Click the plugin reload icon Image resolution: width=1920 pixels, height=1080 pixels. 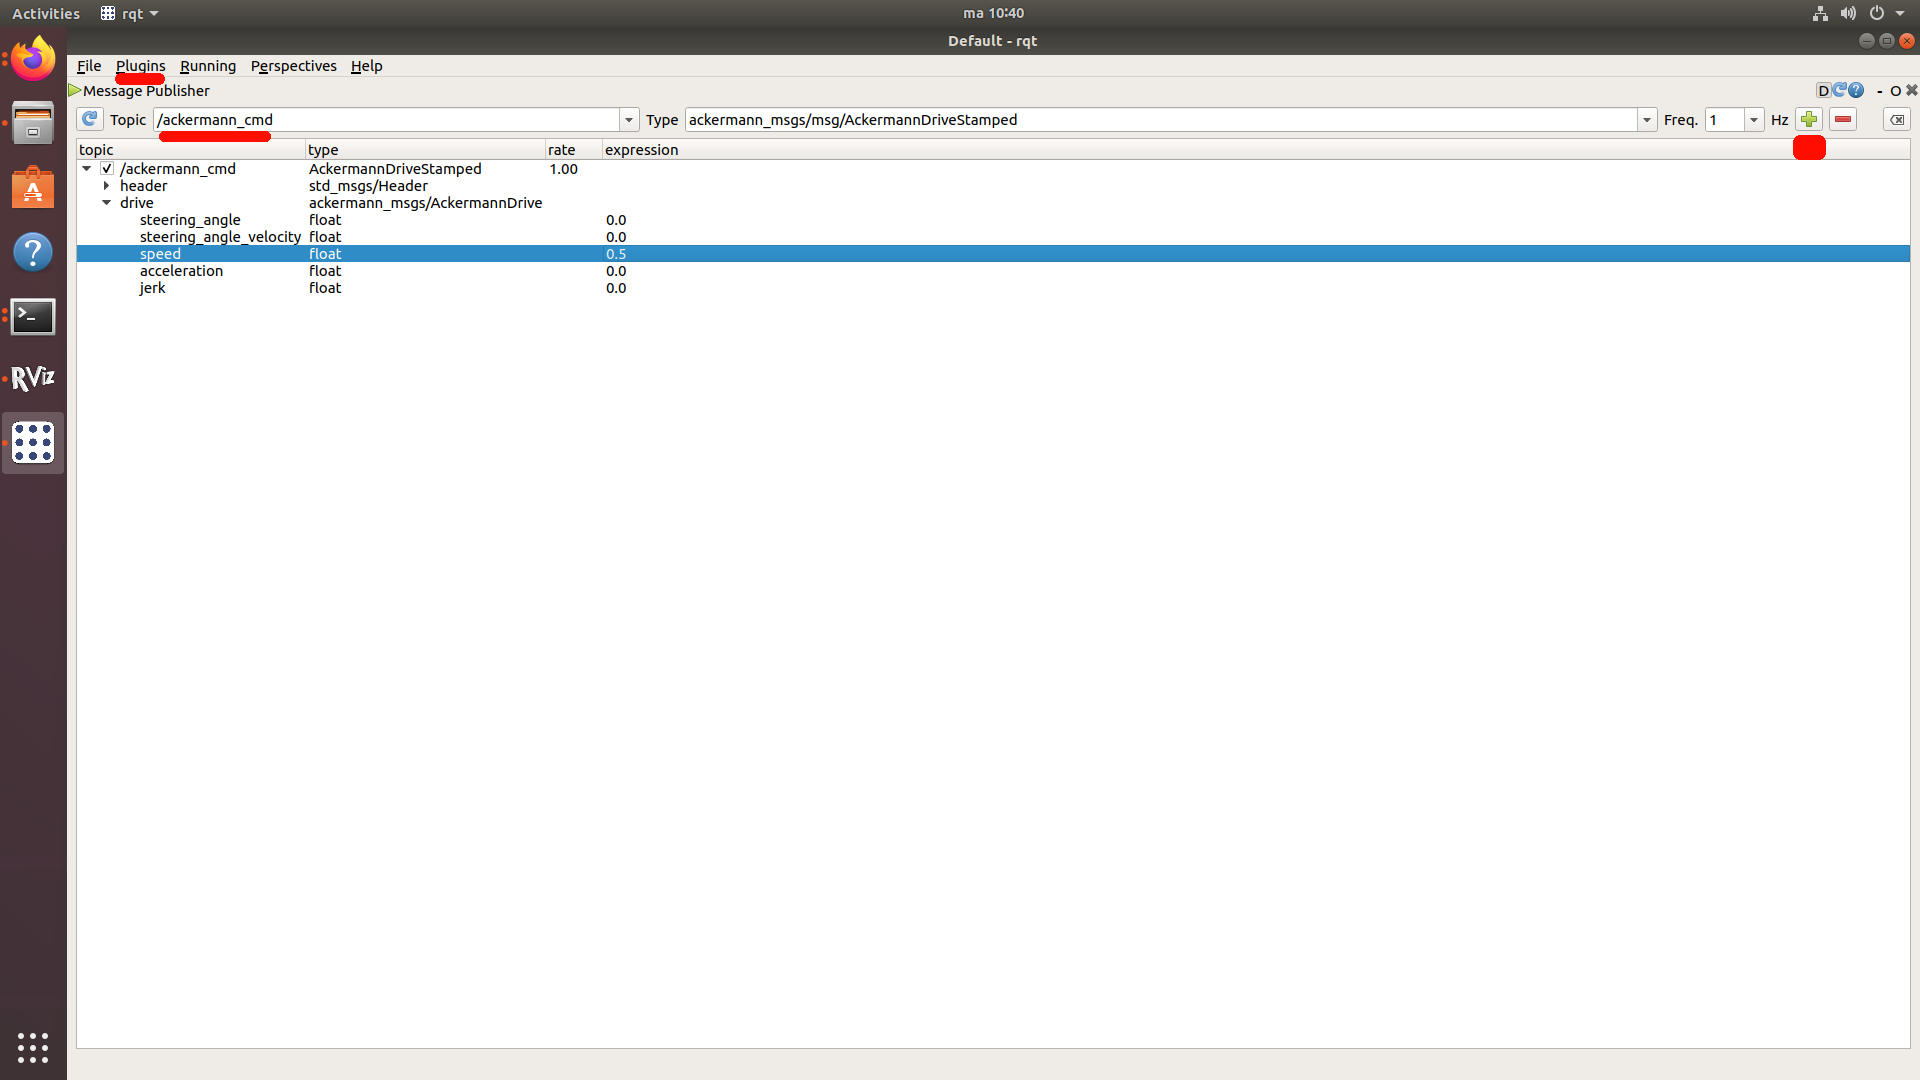[x=1839, y=91]
